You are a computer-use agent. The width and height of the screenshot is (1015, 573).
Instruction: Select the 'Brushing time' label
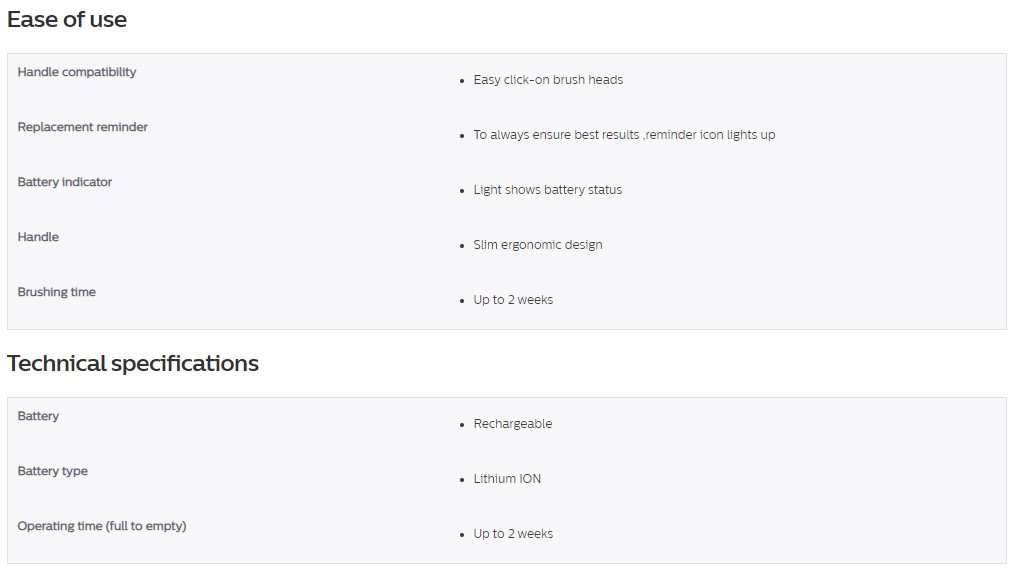click(x=56, y=292)
